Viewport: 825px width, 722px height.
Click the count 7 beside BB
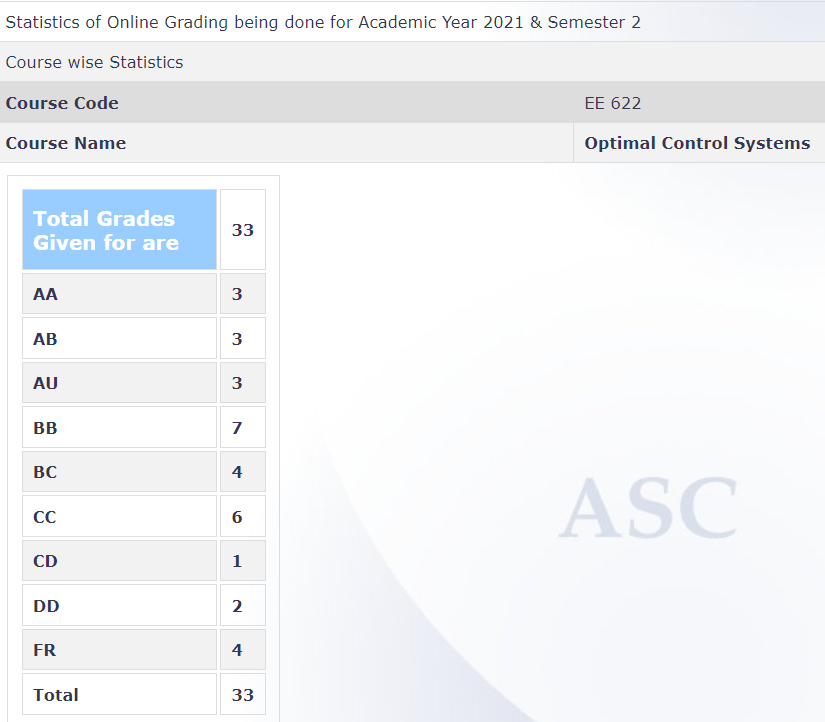coord(242,427)
